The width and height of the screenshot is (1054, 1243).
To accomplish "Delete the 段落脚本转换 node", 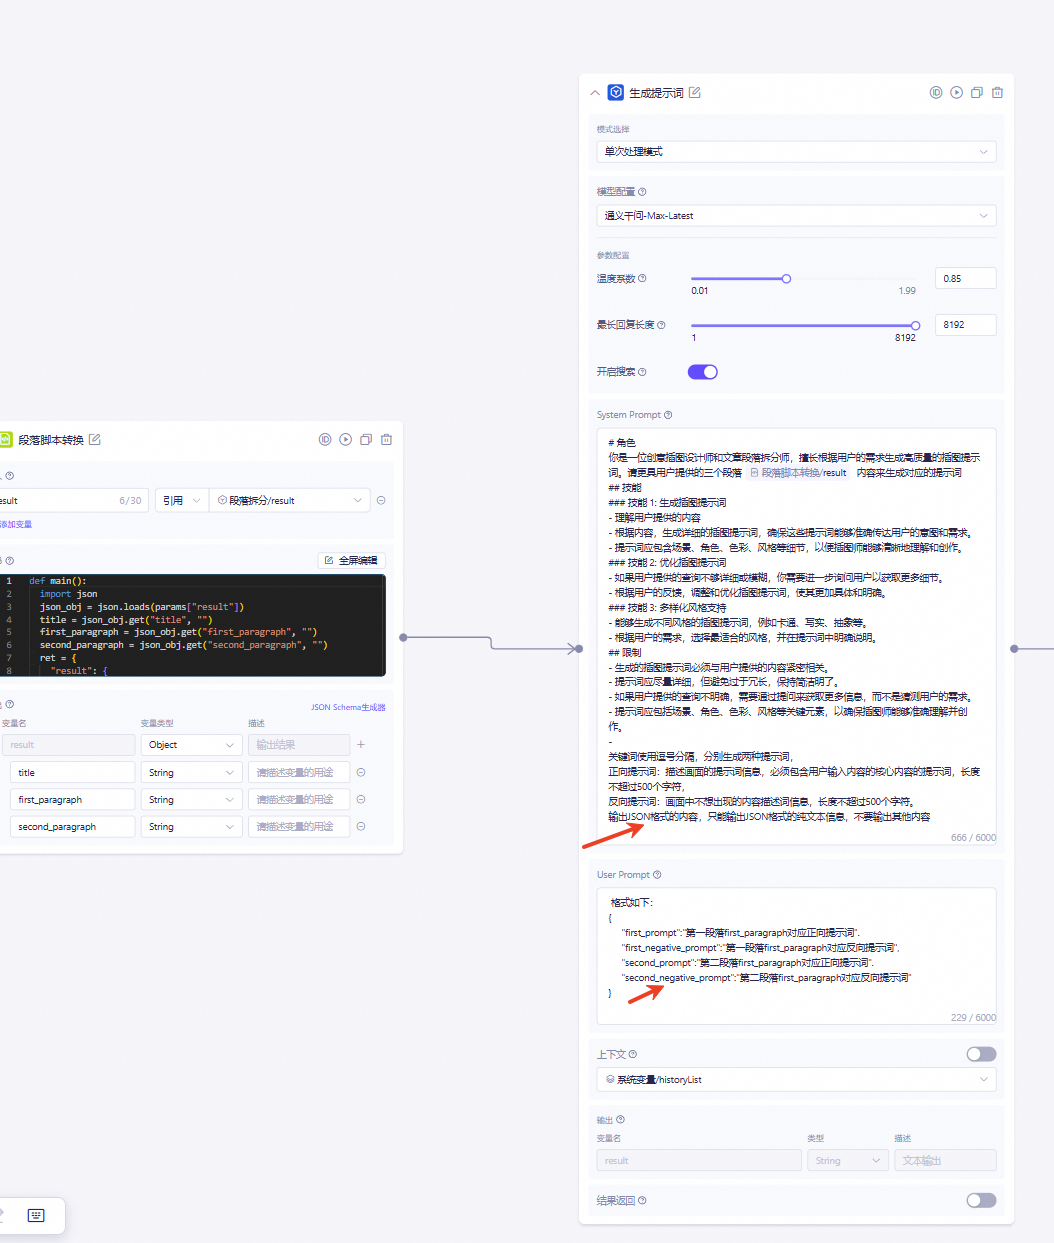I will click(386, 440).
